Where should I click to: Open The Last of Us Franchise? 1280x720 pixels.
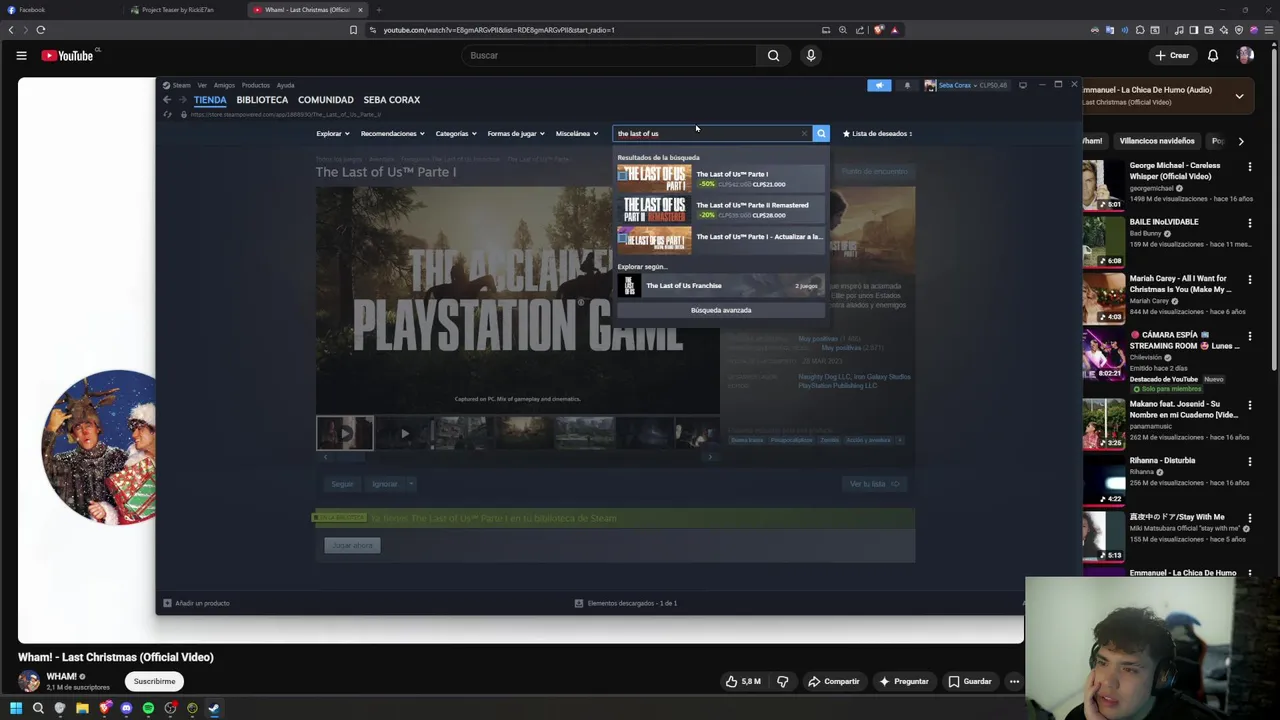pos(720,286)
